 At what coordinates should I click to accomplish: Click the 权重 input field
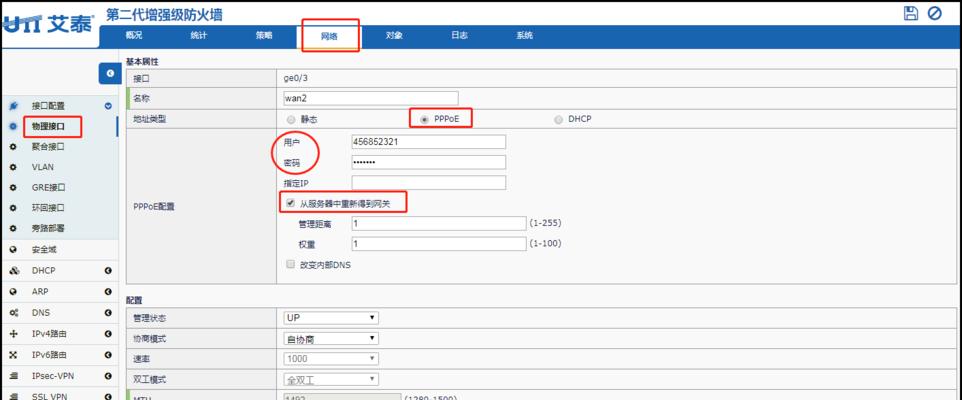[x=439, y=244]
